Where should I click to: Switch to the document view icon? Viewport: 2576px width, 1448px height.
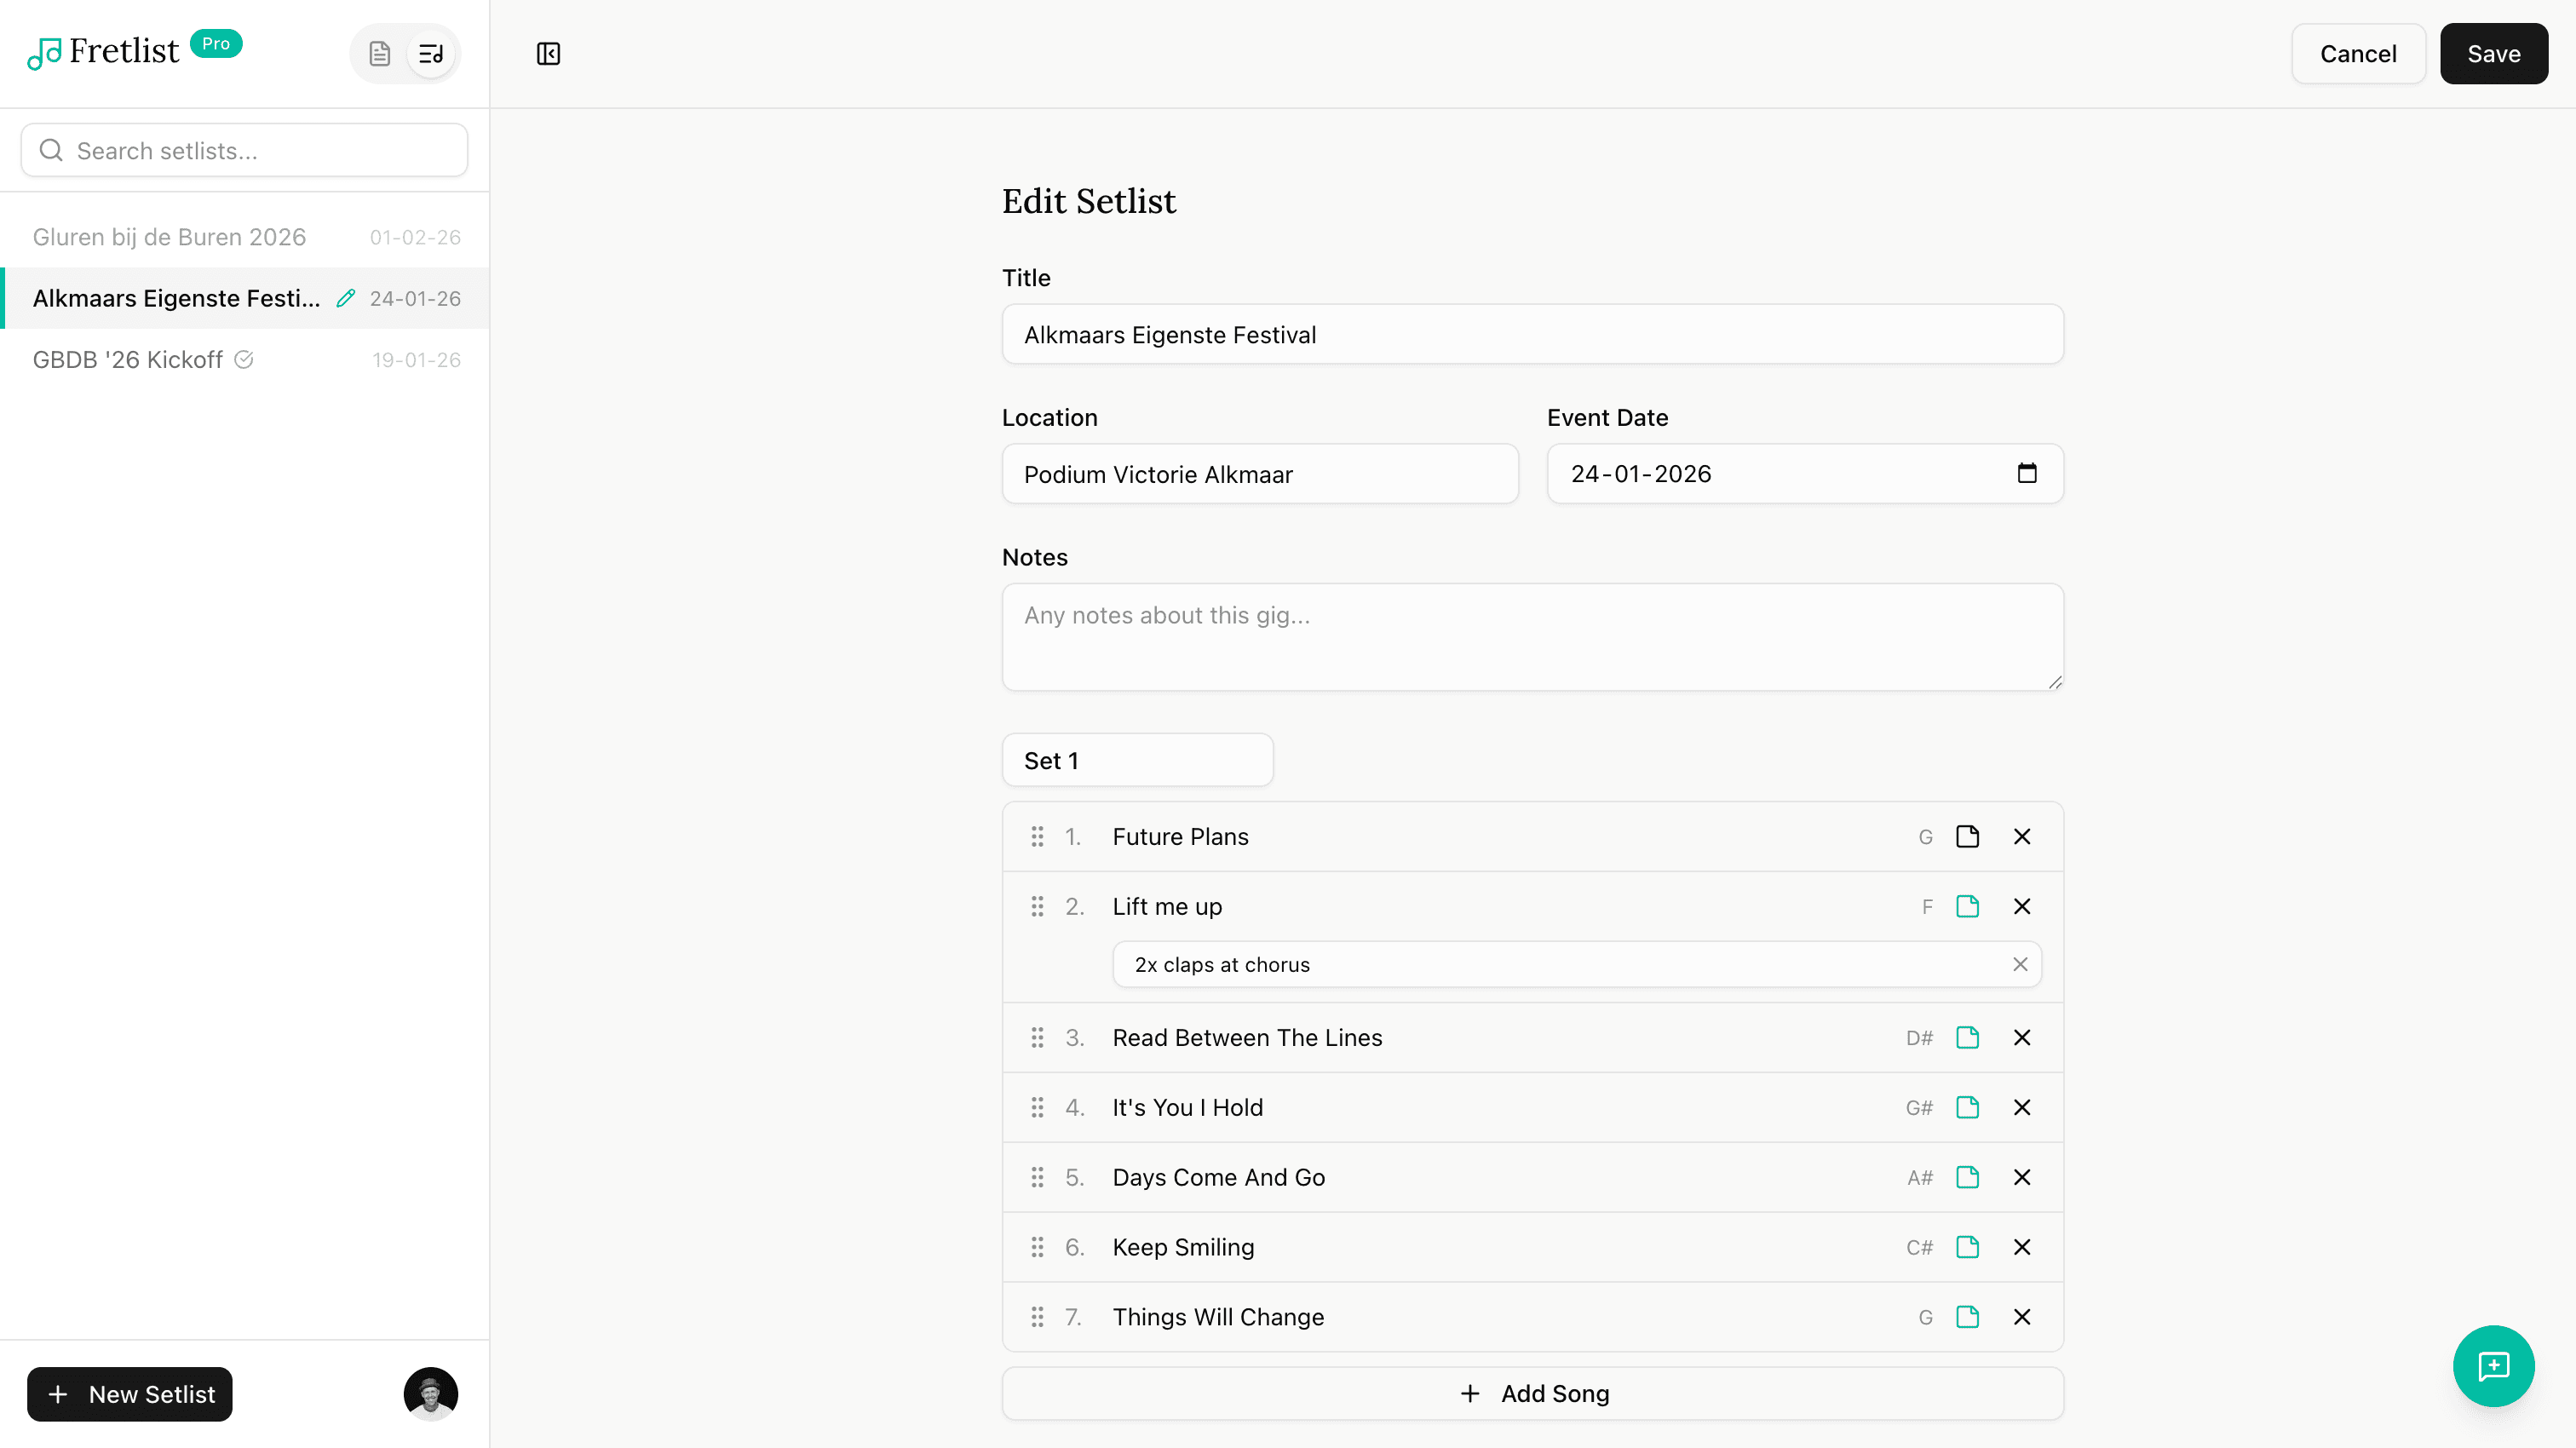pos(379,53)
